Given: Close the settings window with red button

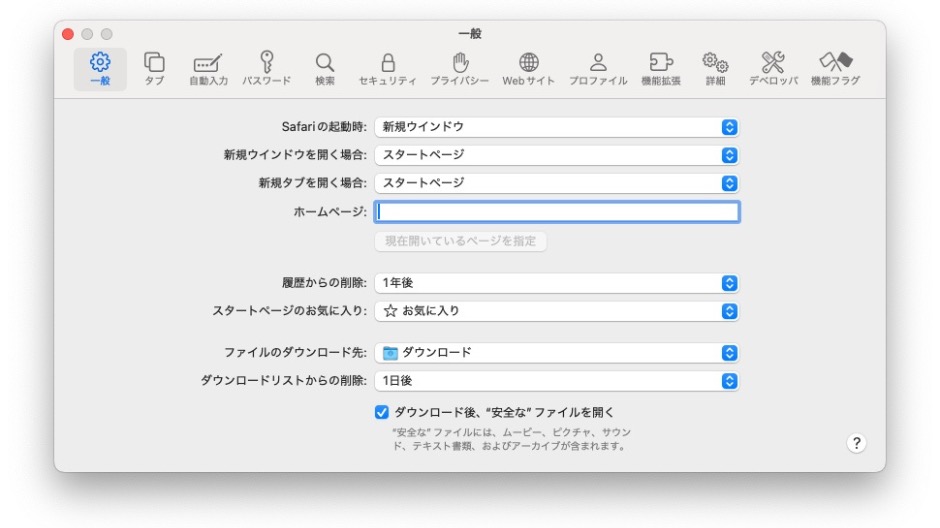Looking at the screenshot, I should click(68, 34).
